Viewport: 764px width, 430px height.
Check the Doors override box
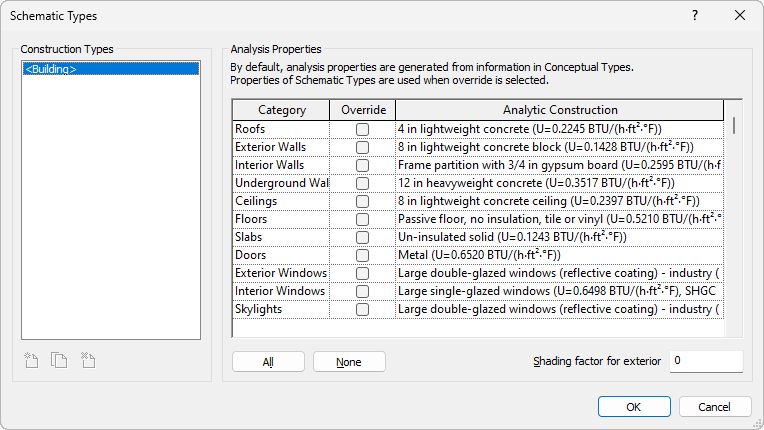tap(362, 255)
